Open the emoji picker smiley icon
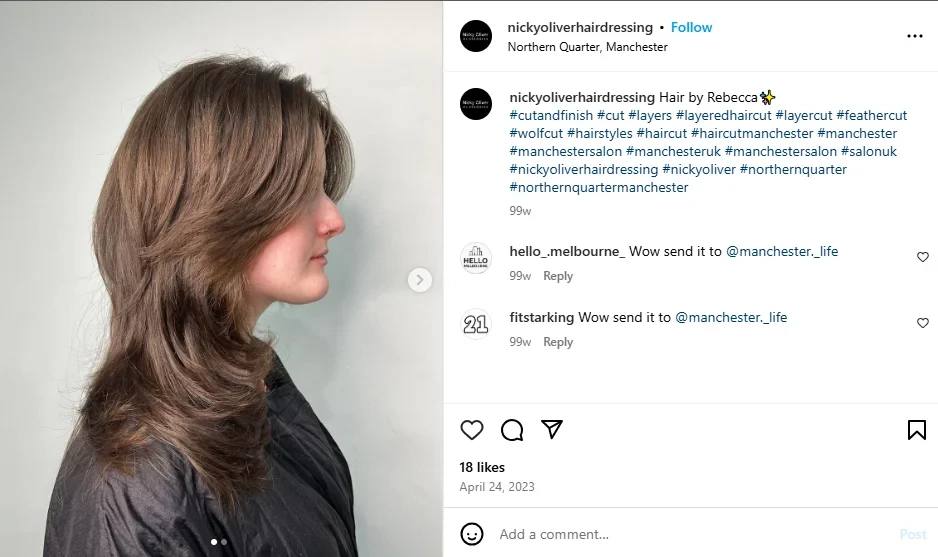 472,534
